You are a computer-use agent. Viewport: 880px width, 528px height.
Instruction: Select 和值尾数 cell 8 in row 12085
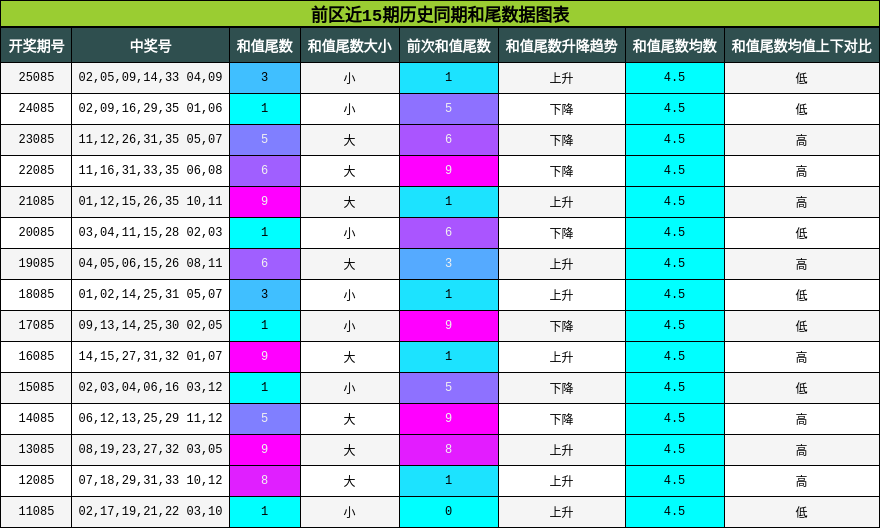point(265,480)
